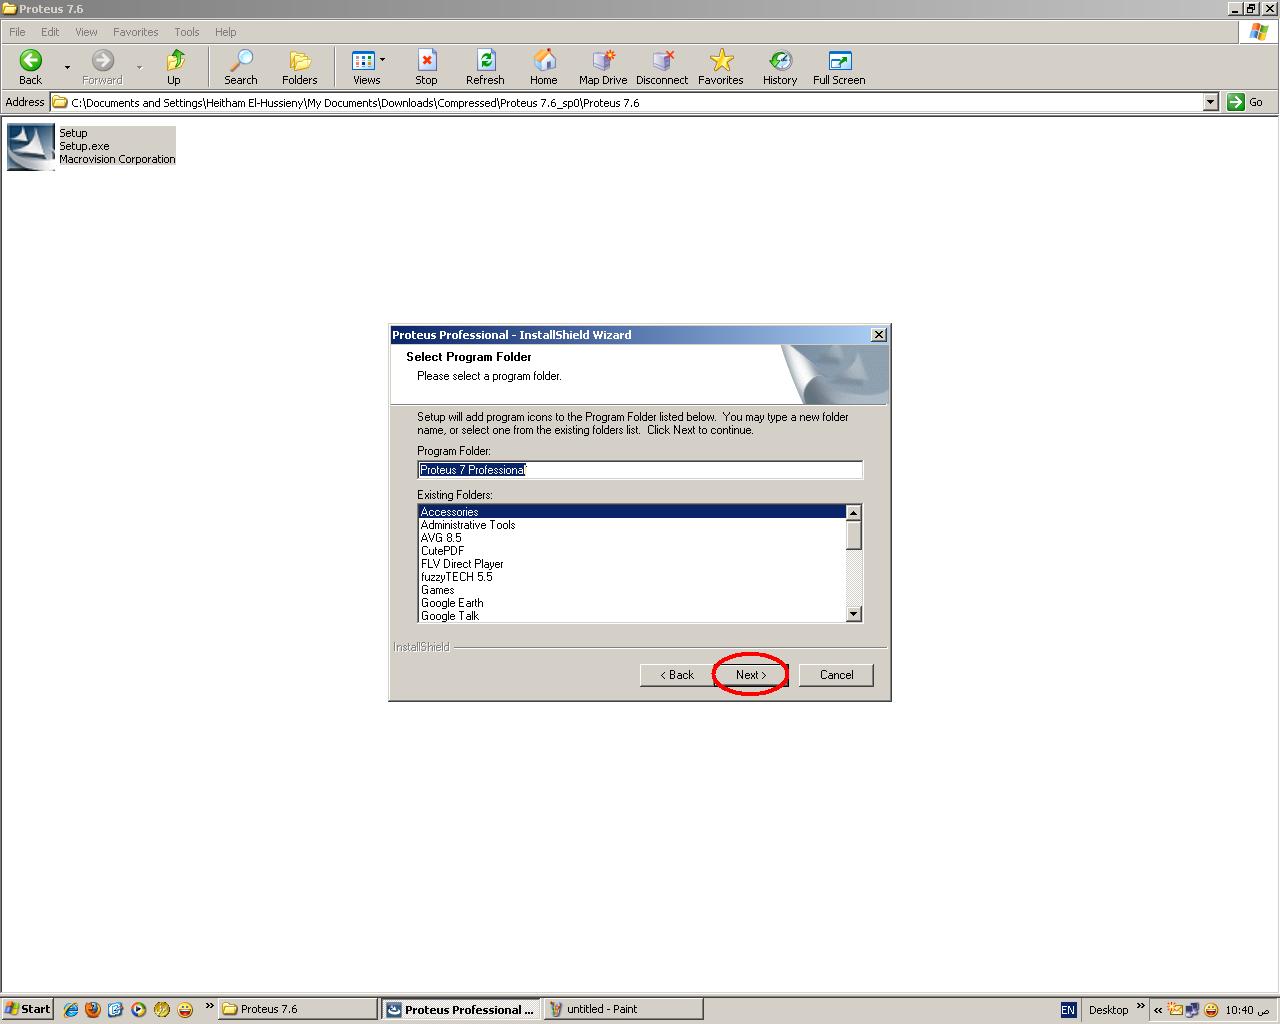This screenshot has width=1280, height=1024.
Task: Expand hidden system tray icons chevron
Action: pos(1158,1010)
